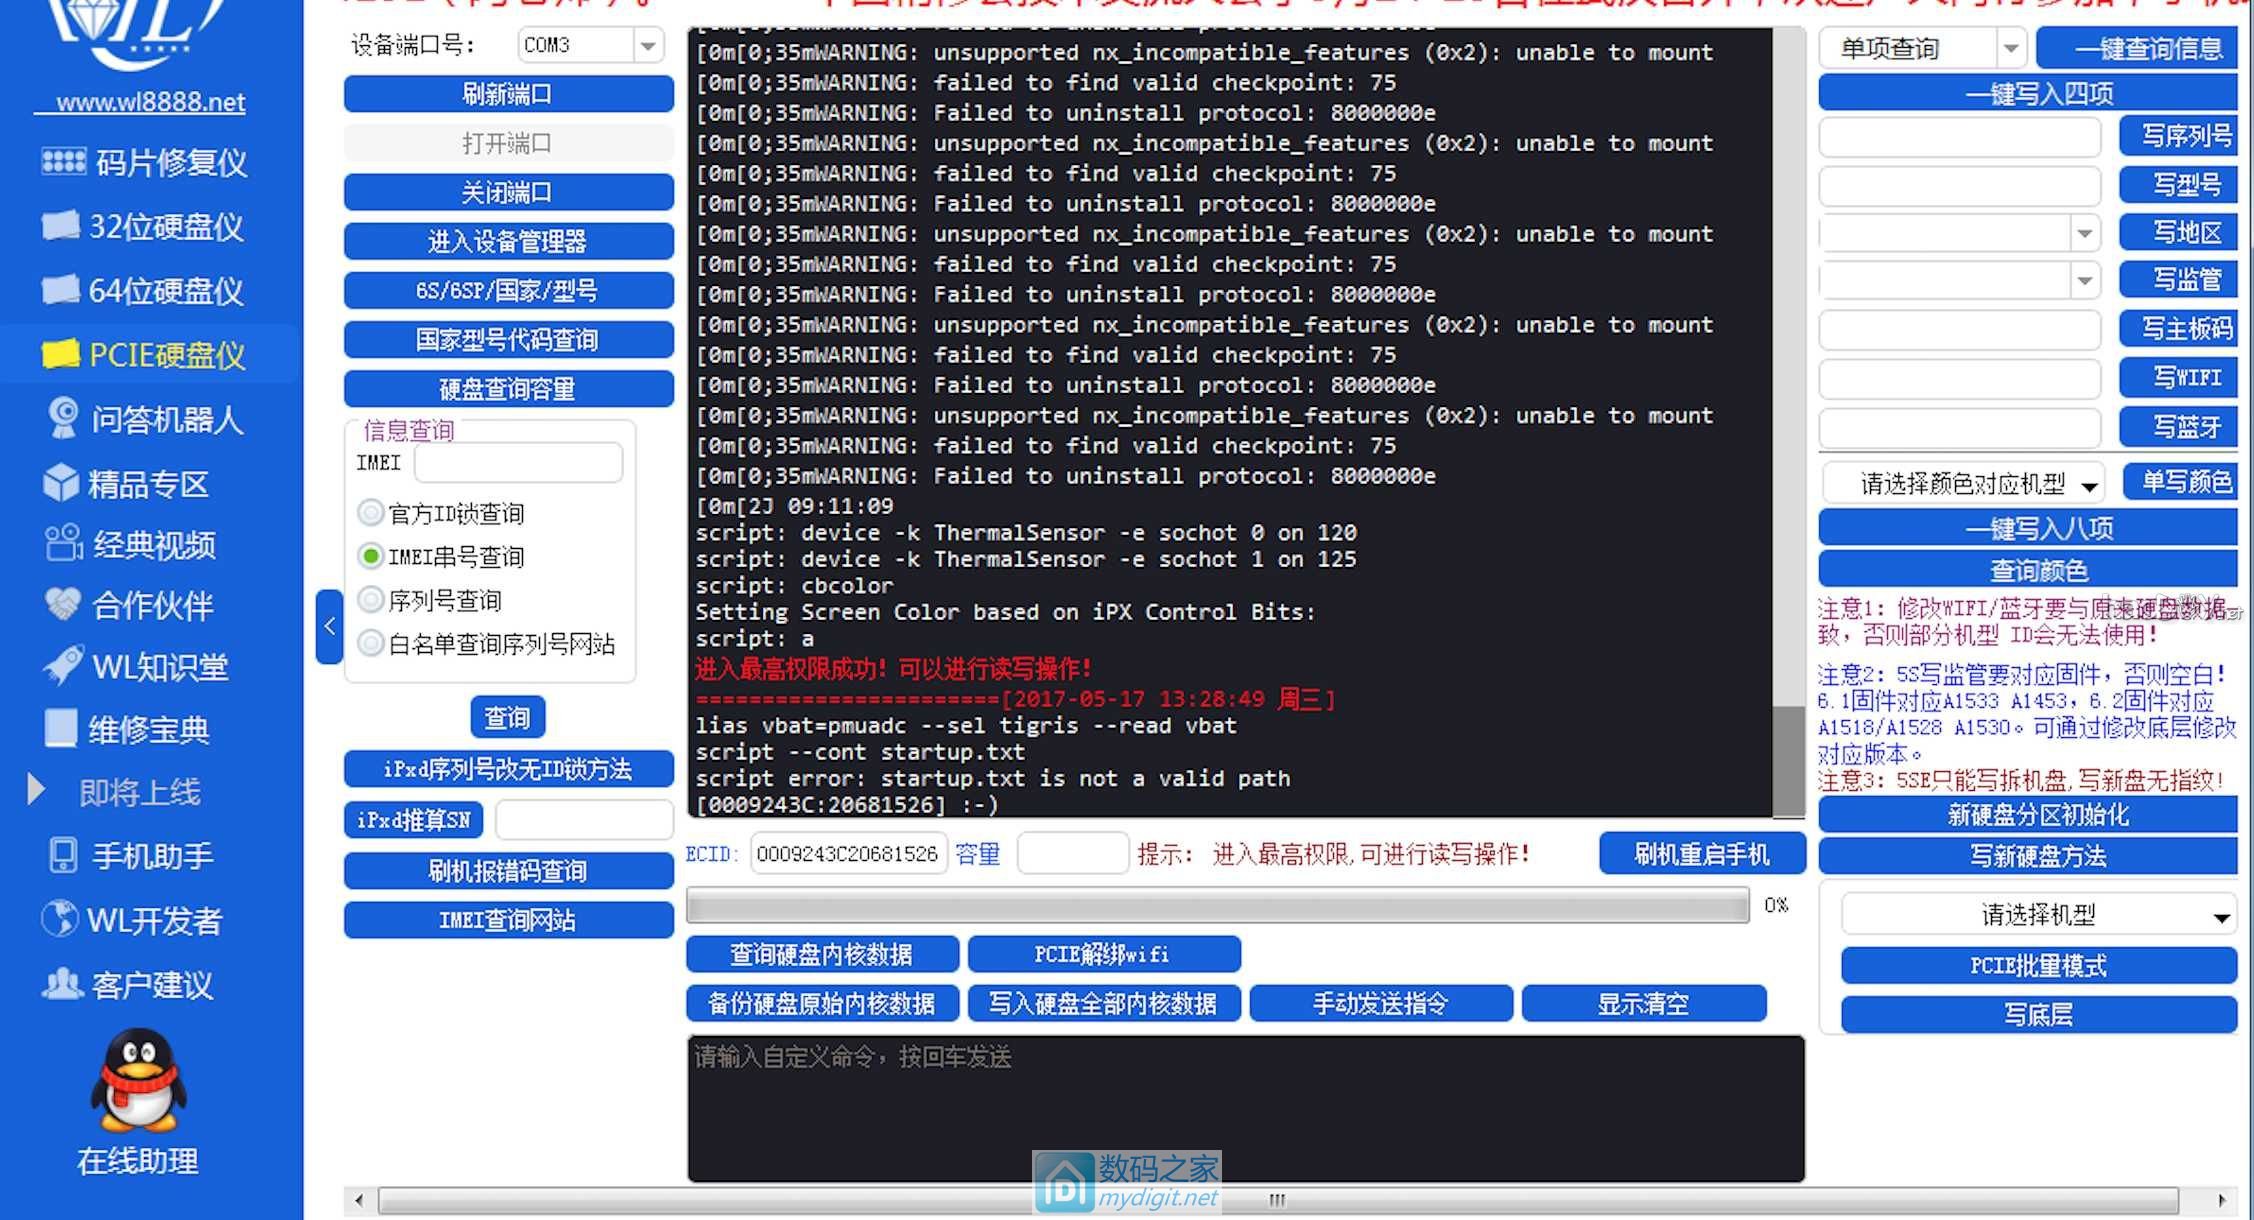Click the bottom horizontal scrollbar thumb
2254x1220 pixels.
1276,1200
